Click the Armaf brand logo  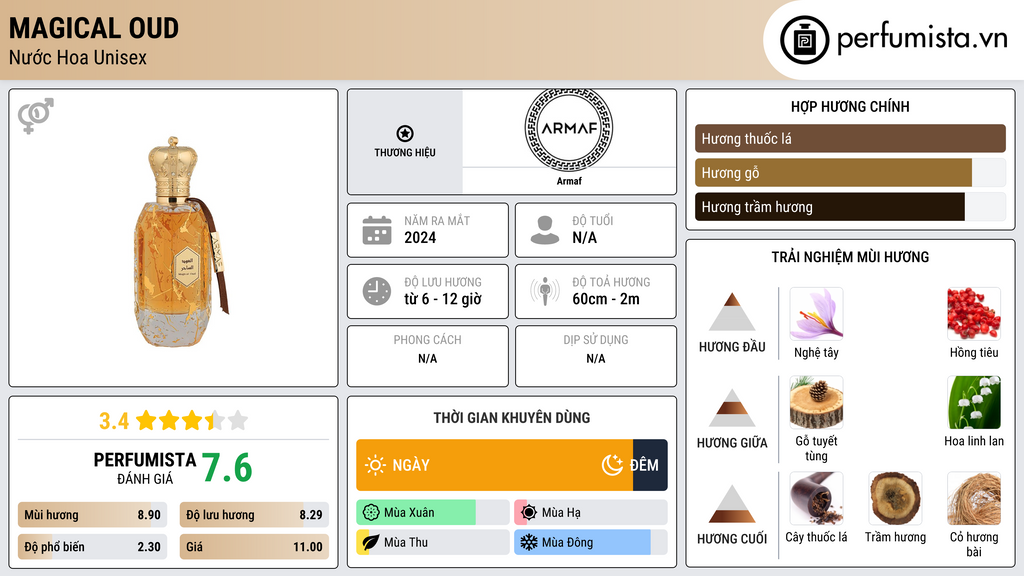568,129
